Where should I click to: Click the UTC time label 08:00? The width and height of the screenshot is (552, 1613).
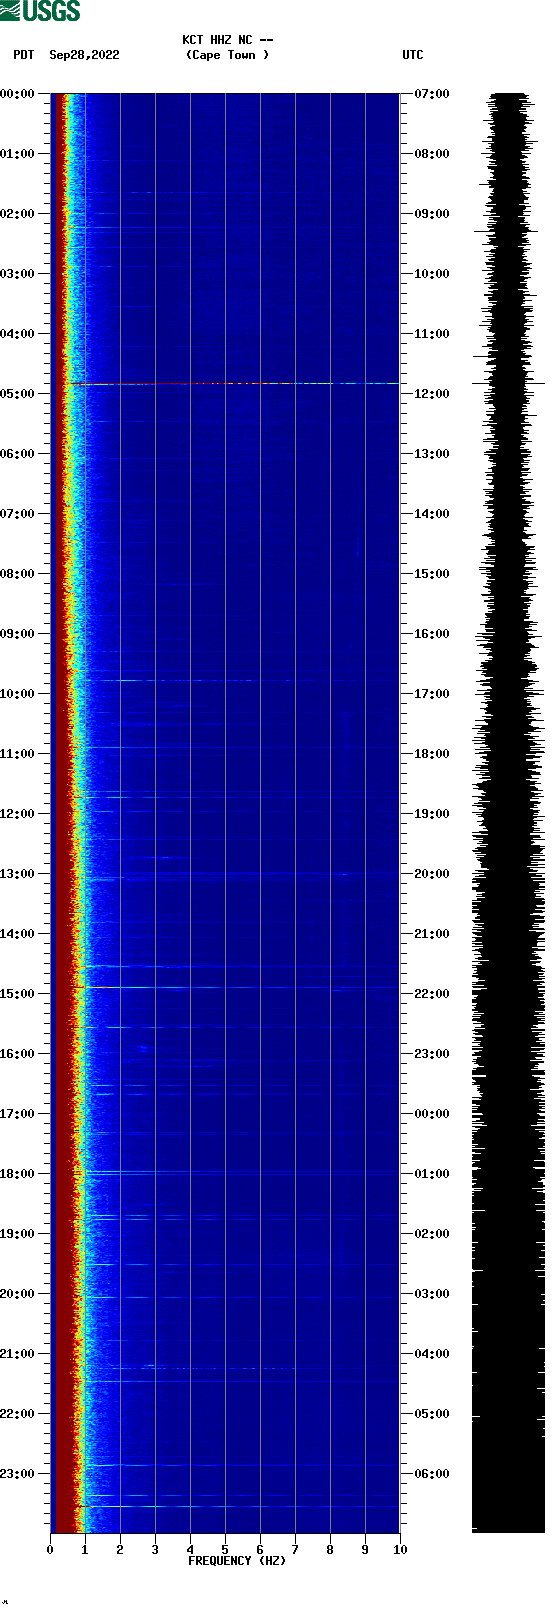[x=432, y=154]
